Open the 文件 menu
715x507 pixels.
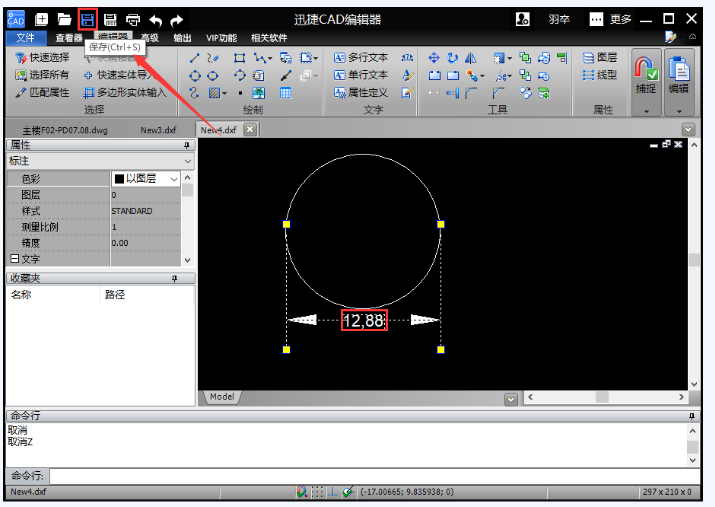pyautogui.click(x=26, y=38)
